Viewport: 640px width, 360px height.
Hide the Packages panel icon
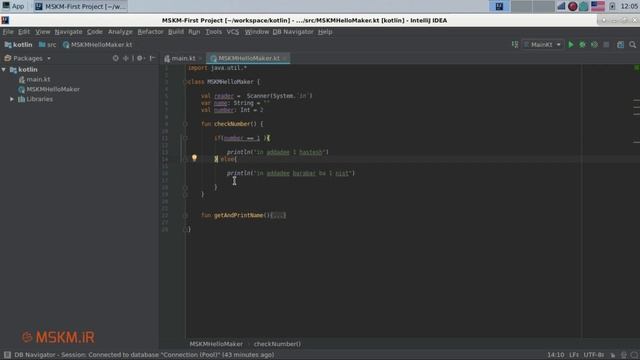pyautogui.click(x=152, y=58)
